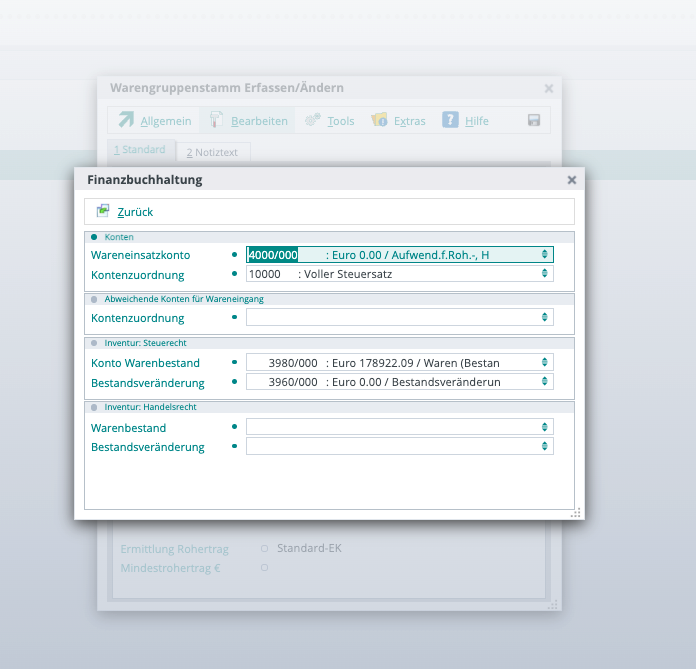Screen dimensions: 696x669
Task: Click the save floppy disk icon
Action: pyautogui.click(x=534, y=120)
